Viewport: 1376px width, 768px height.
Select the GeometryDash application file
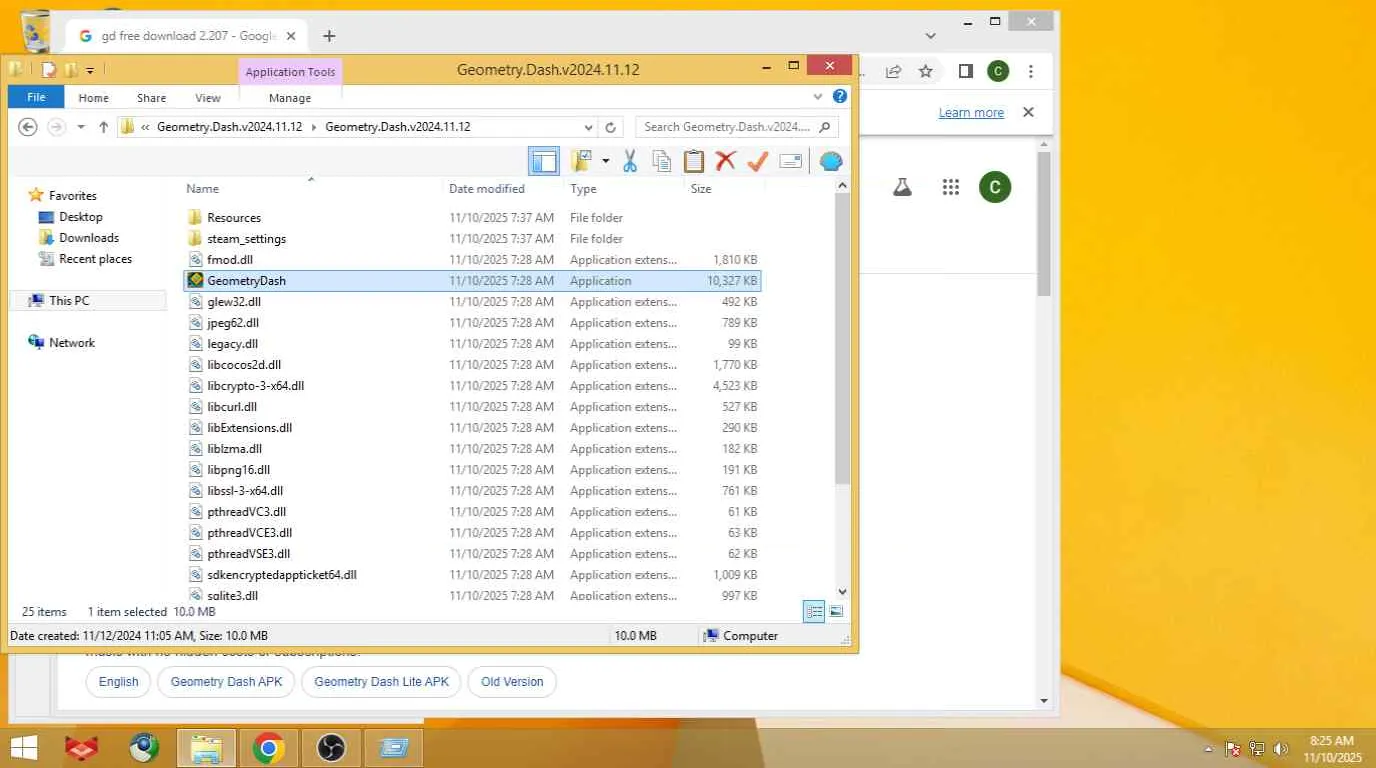coord(472,281)
